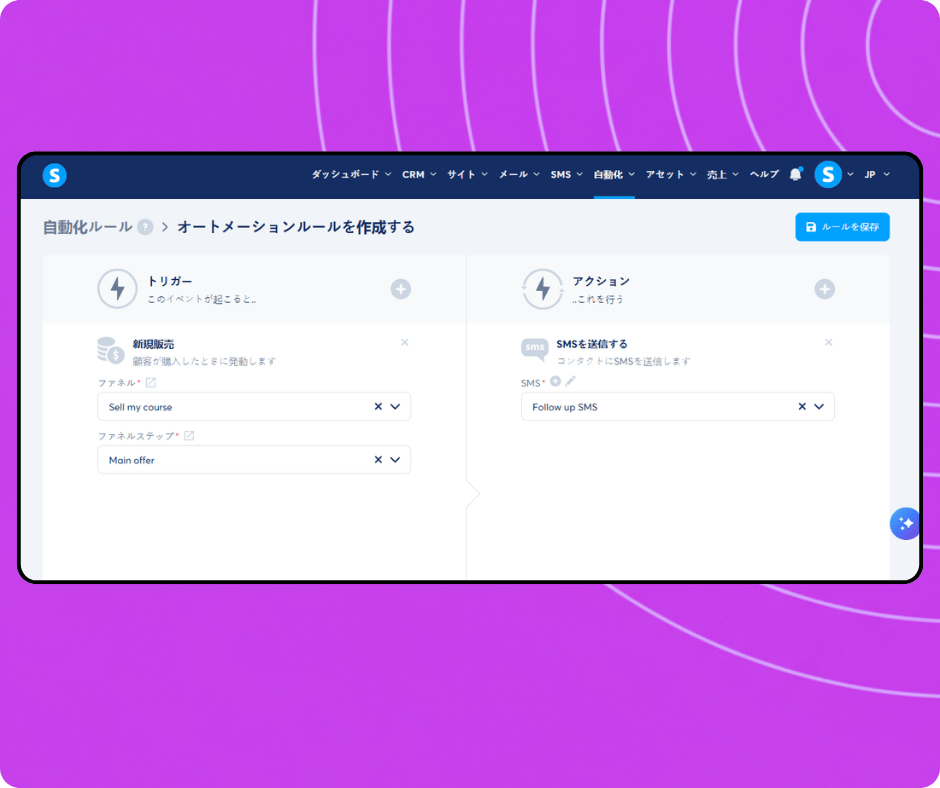
Task: Click the アクション section heading
Action: [601, 281]
